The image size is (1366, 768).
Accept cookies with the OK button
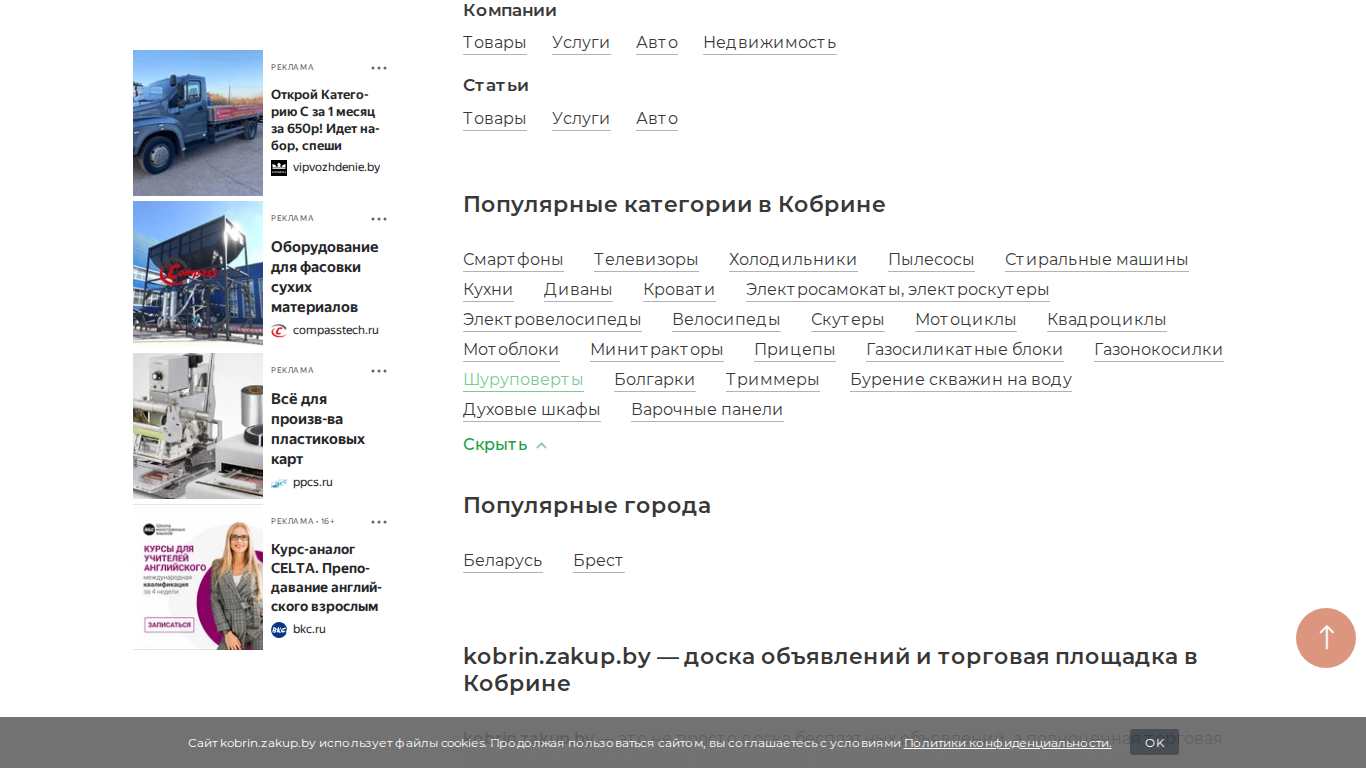[1154, 743]
